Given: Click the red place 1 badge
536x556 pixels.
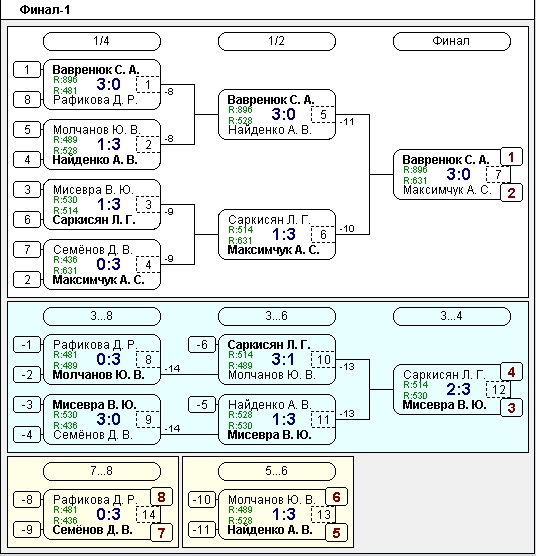Looking at the screenshot, I should [x=511, y=157].
